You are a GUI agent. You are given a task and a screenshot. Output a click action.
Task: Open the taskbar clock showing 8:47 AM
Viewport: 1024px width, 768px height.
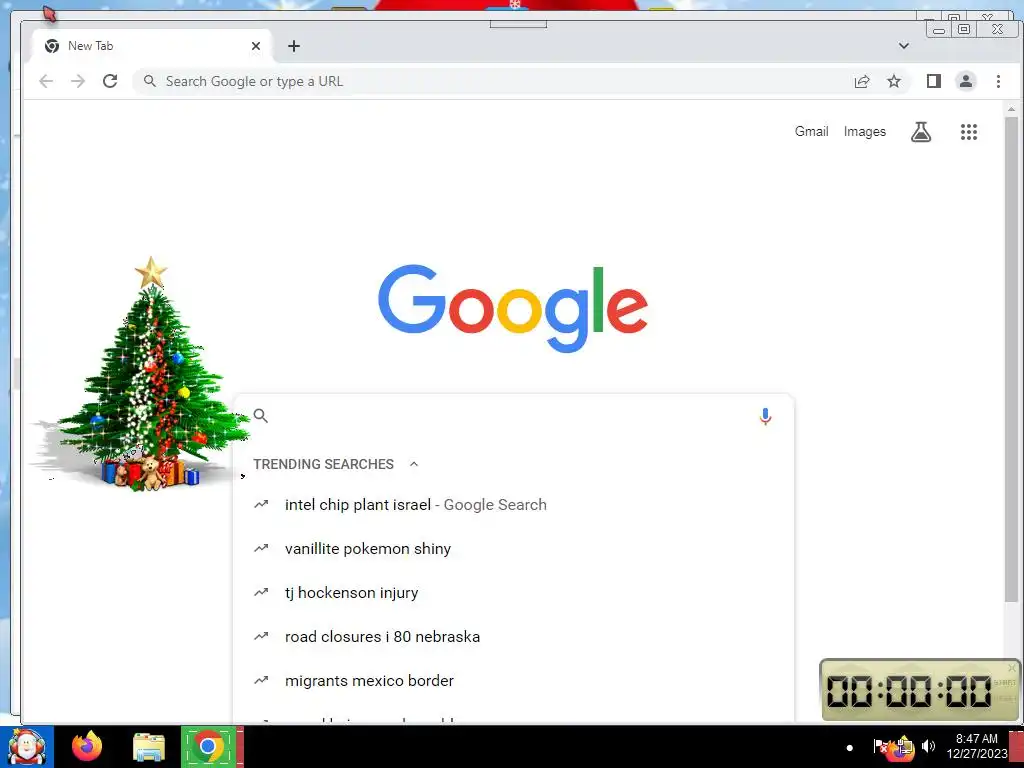click(976, 746)
